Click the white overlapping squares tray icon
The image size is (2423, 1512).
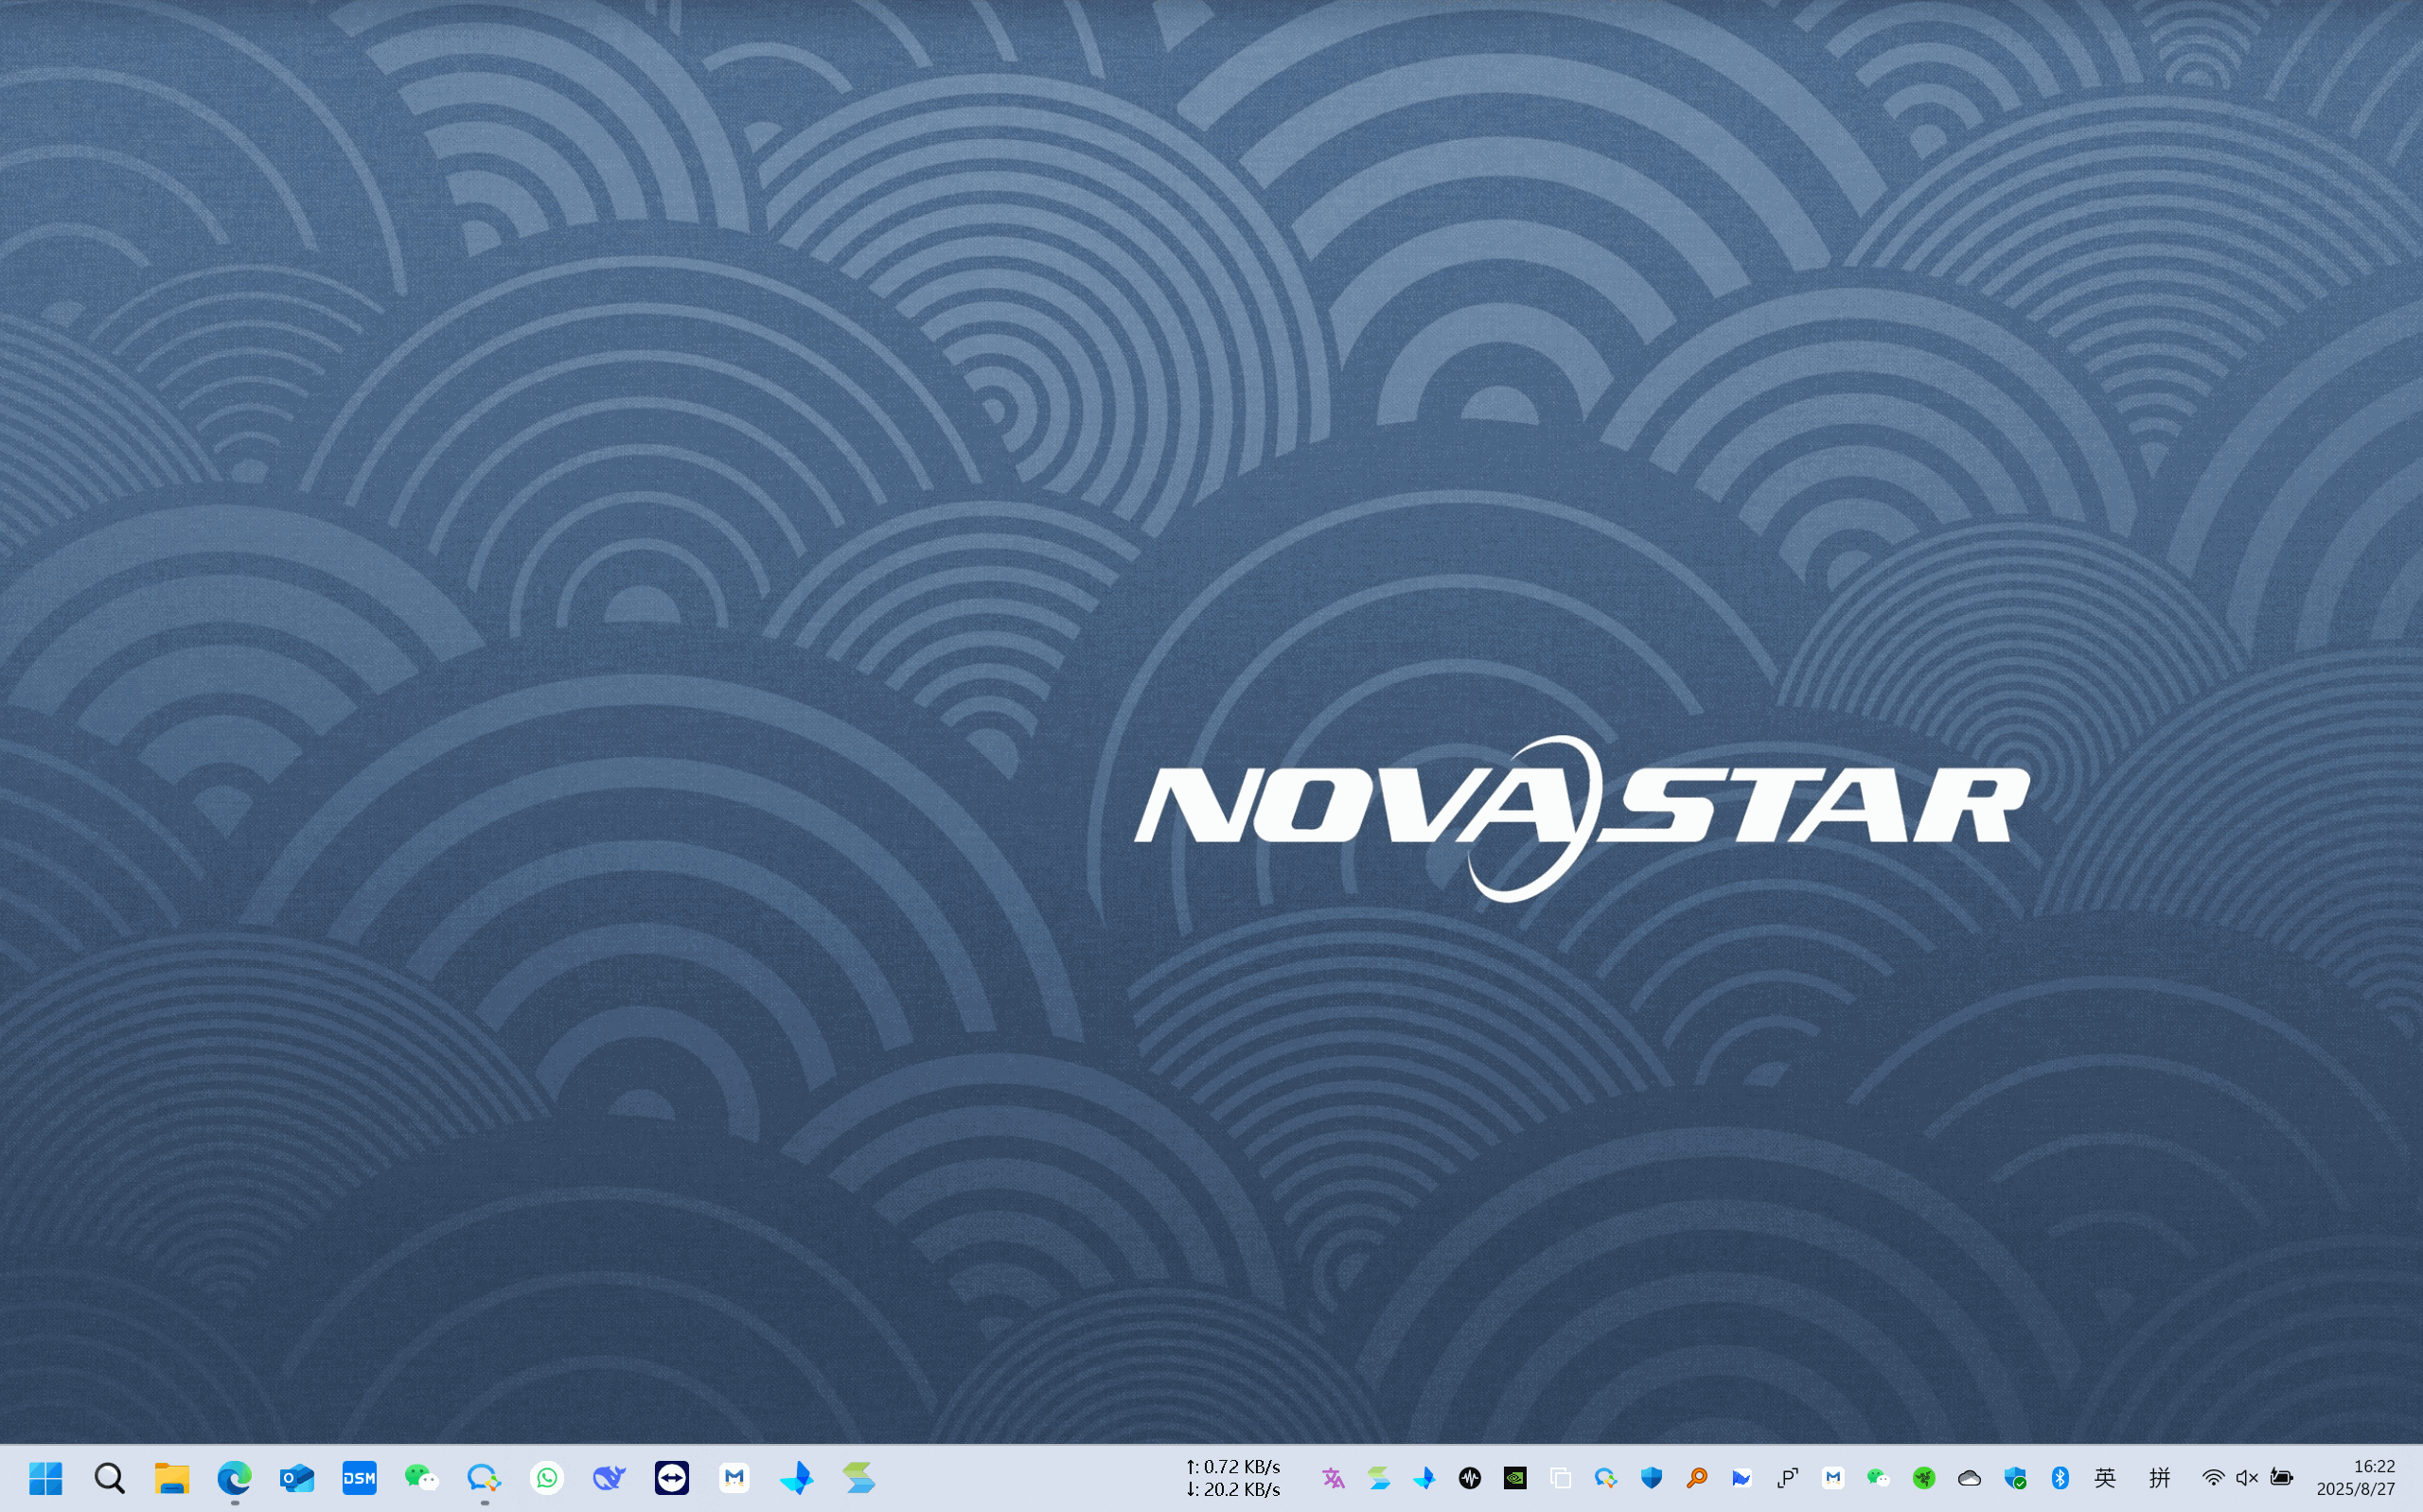[x=1560, y=1478]
